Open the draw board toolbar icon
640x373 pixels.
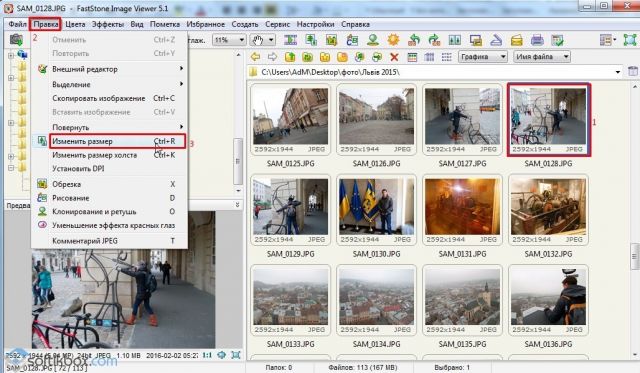[x=352, y=40]
